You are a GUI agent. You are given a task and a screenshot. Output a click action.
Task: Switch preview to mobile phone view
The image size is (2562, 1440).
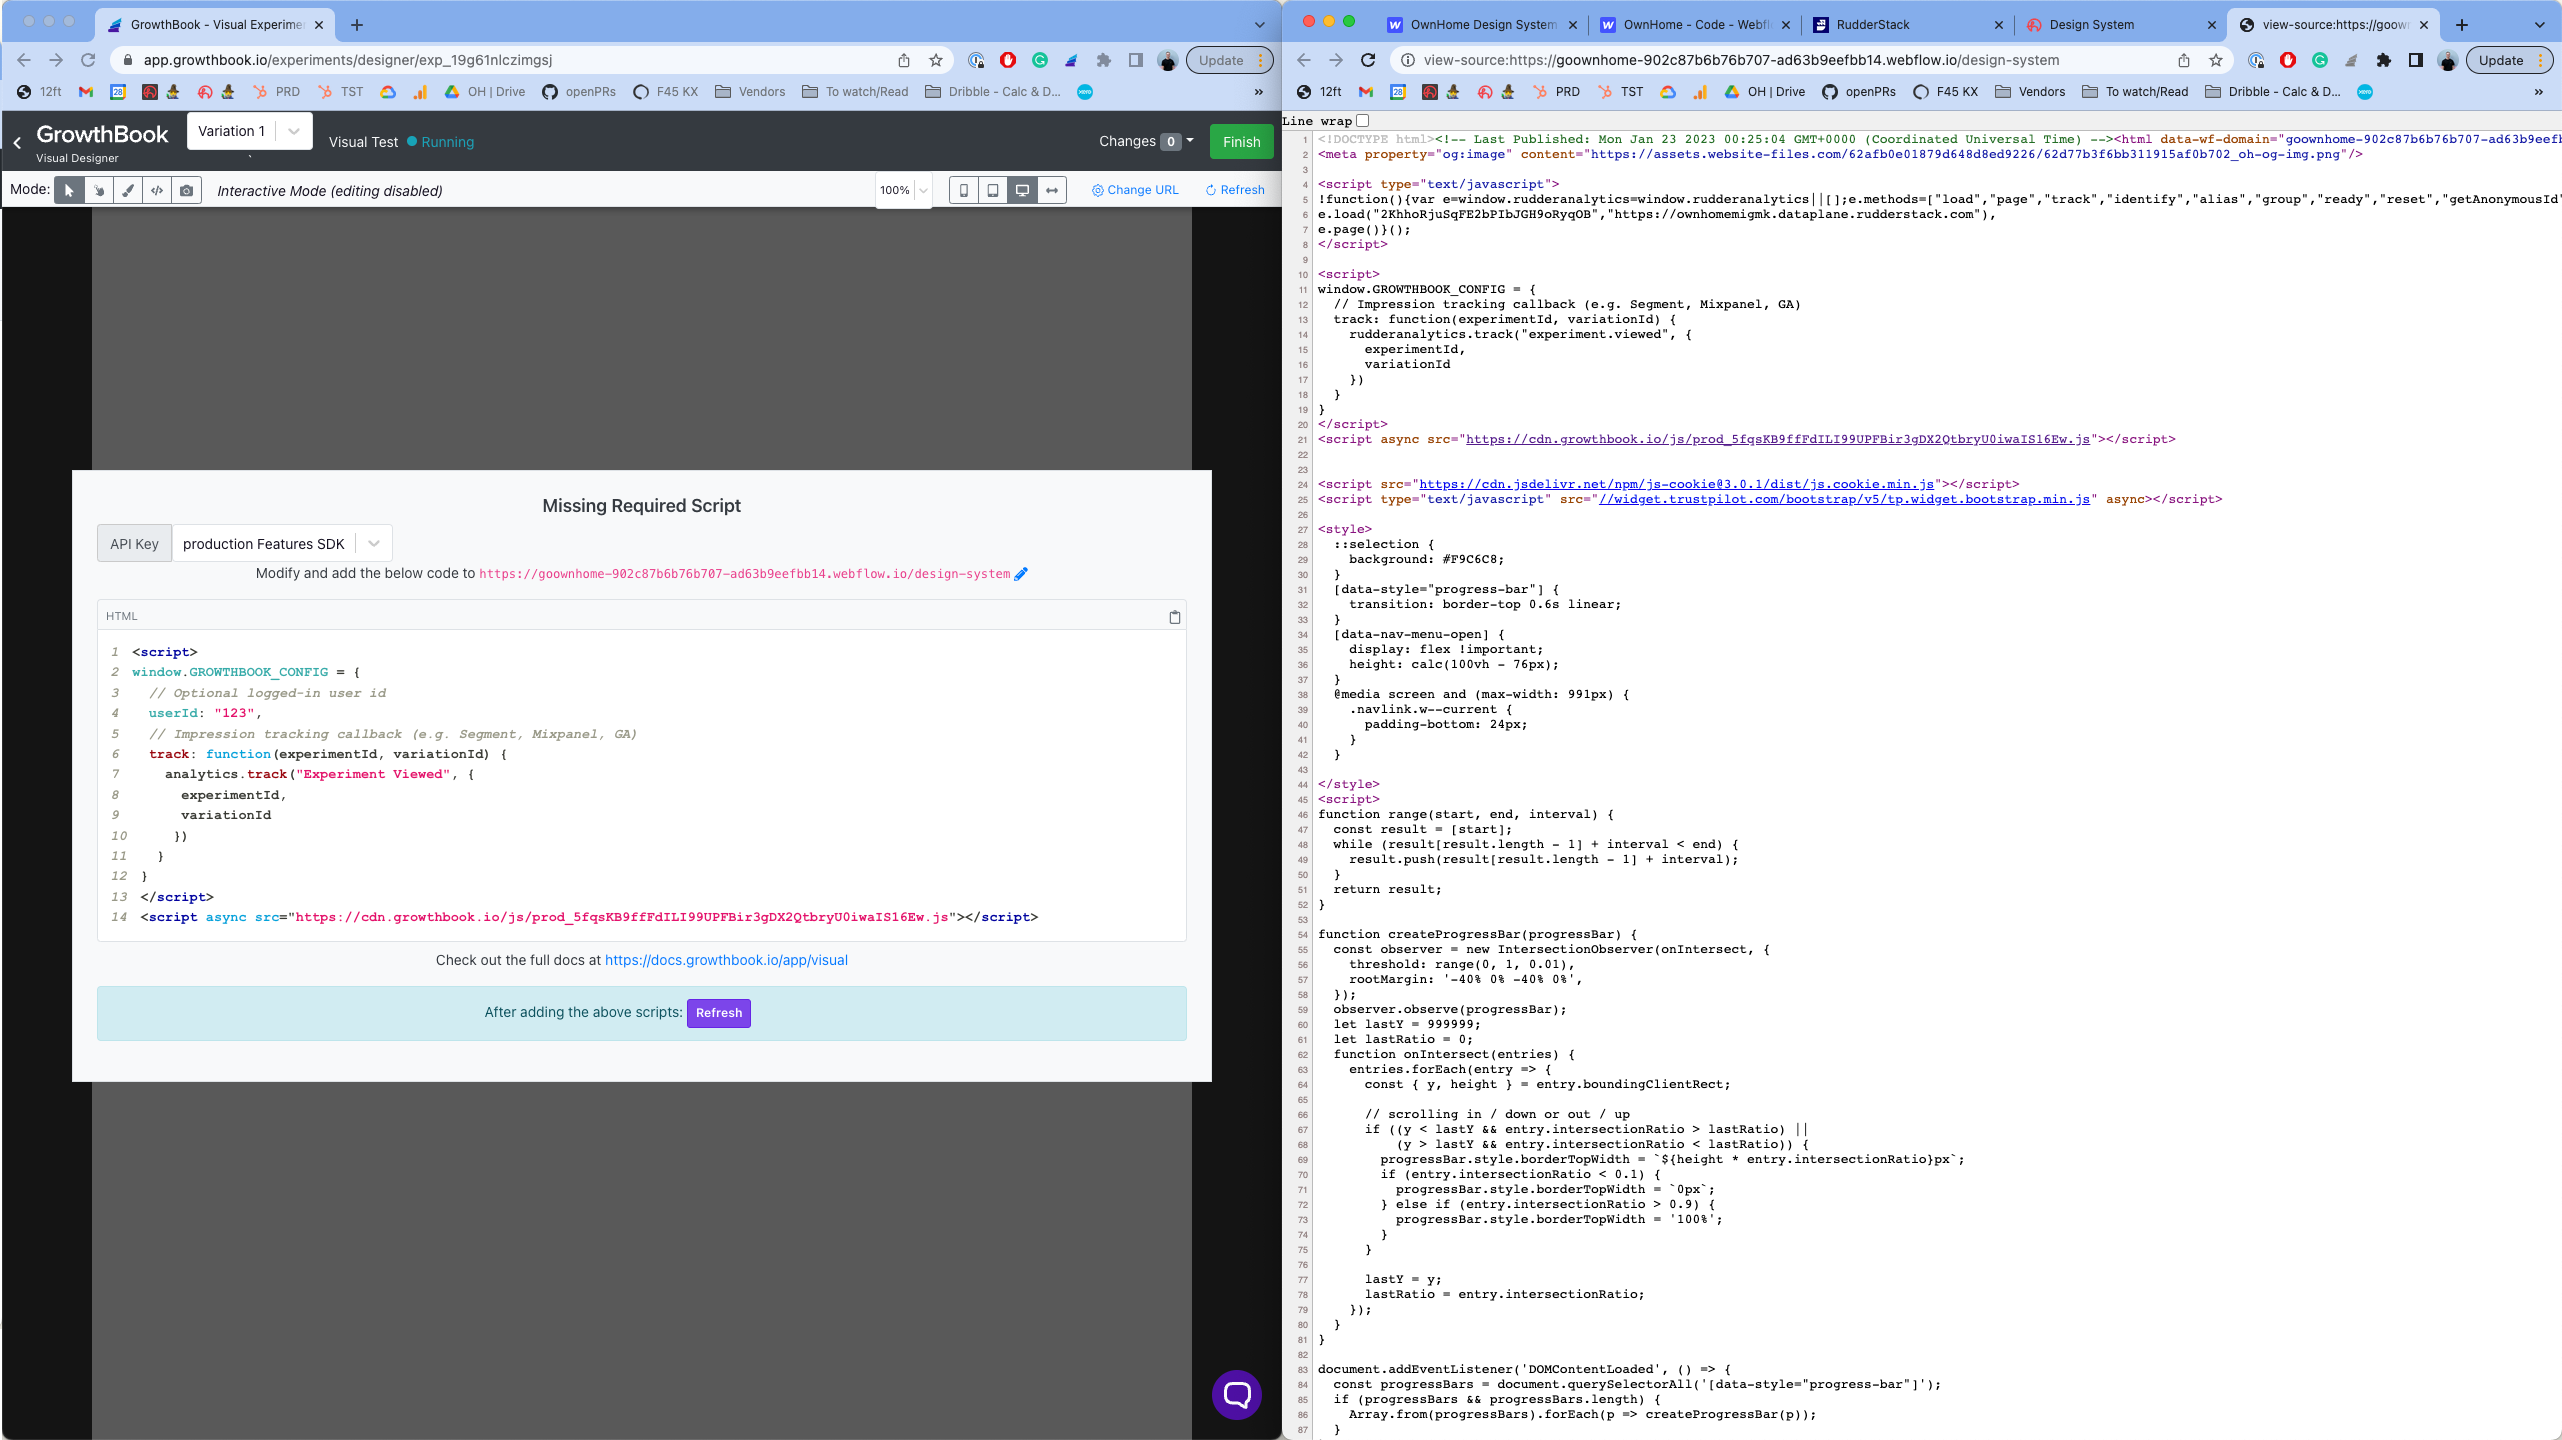click(963, 190)
